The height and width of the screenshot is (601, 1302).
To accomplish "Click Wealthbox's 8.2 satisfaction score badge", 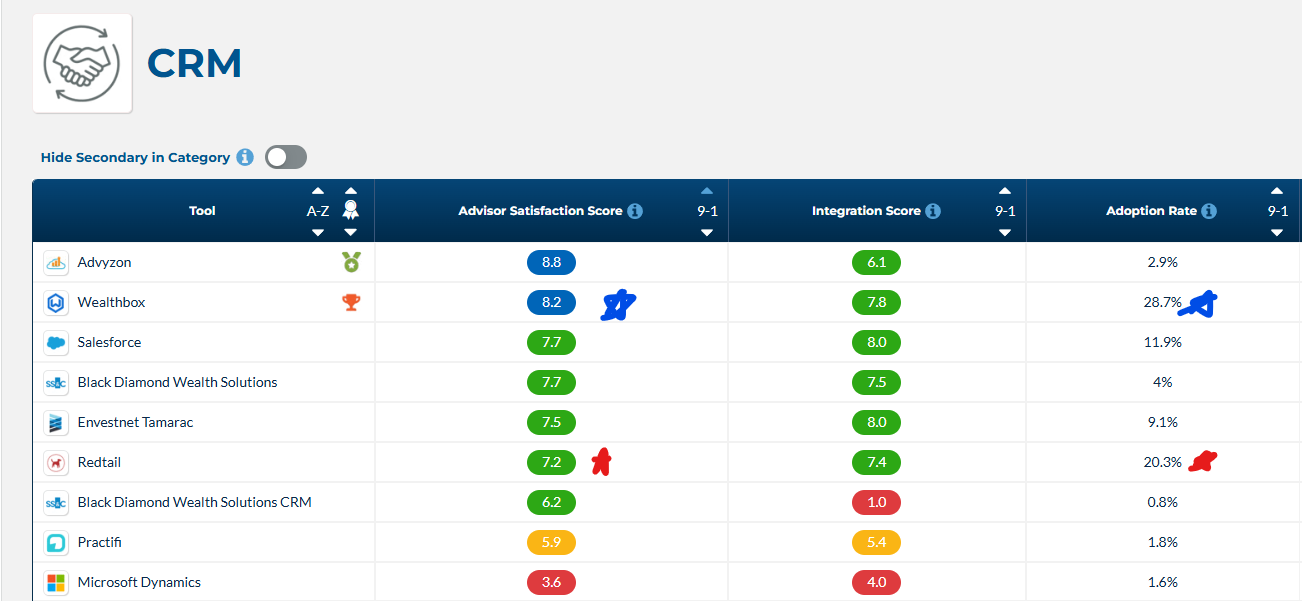I will click(x=551, y=302).
